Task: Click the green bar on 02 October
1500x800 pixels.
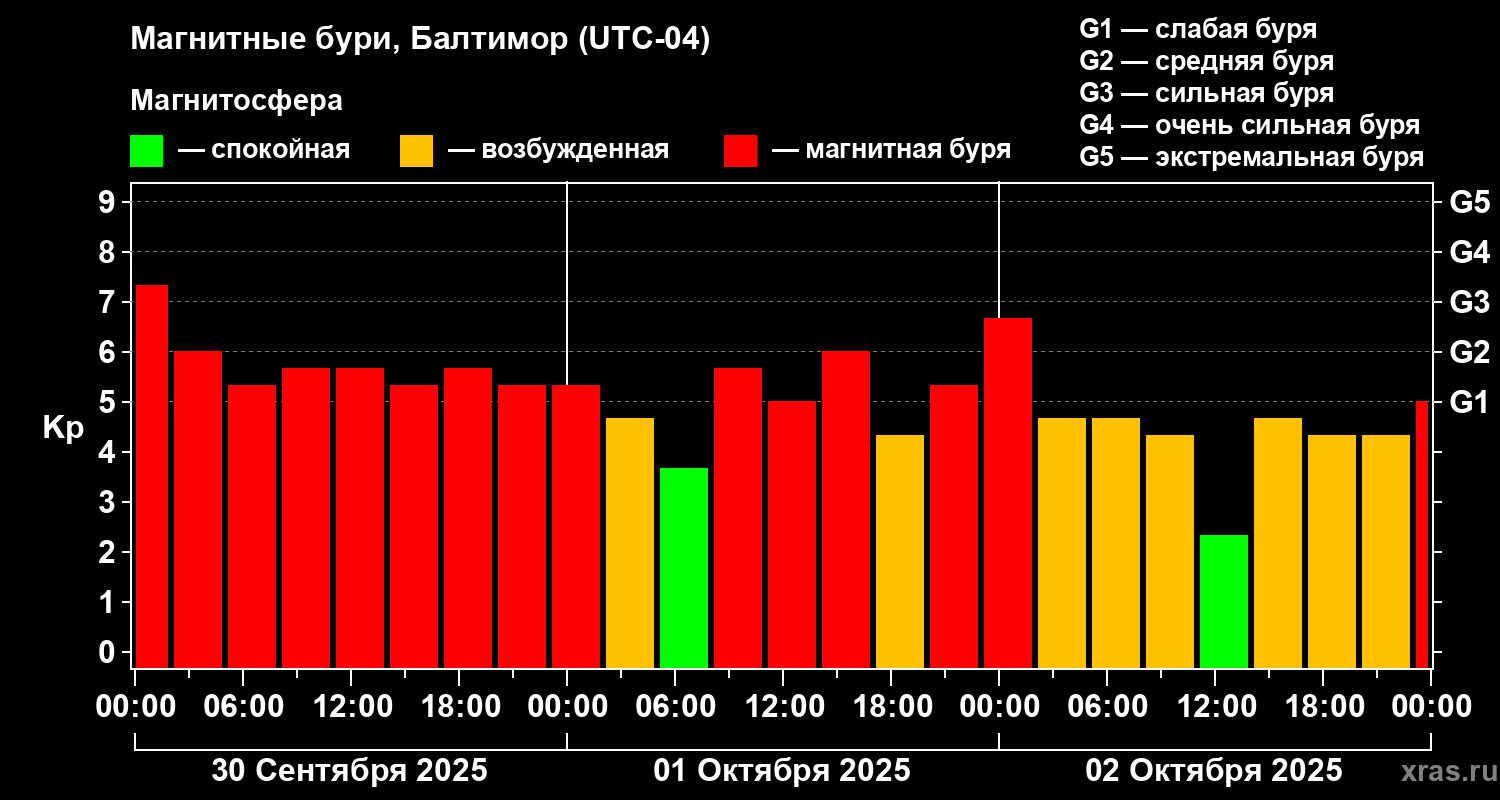Action: (x=1224, y=601)
